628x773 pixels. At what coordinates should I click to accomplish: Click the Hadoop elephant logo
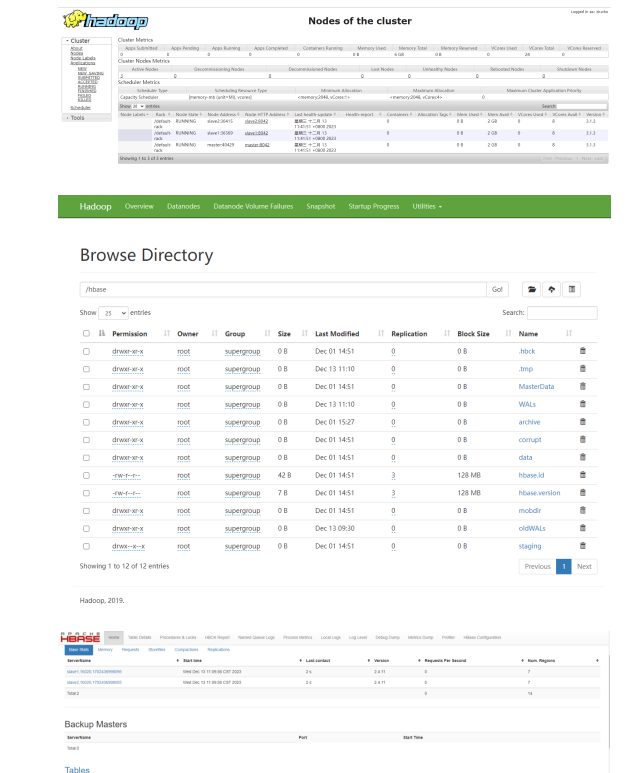coord(105,21)
